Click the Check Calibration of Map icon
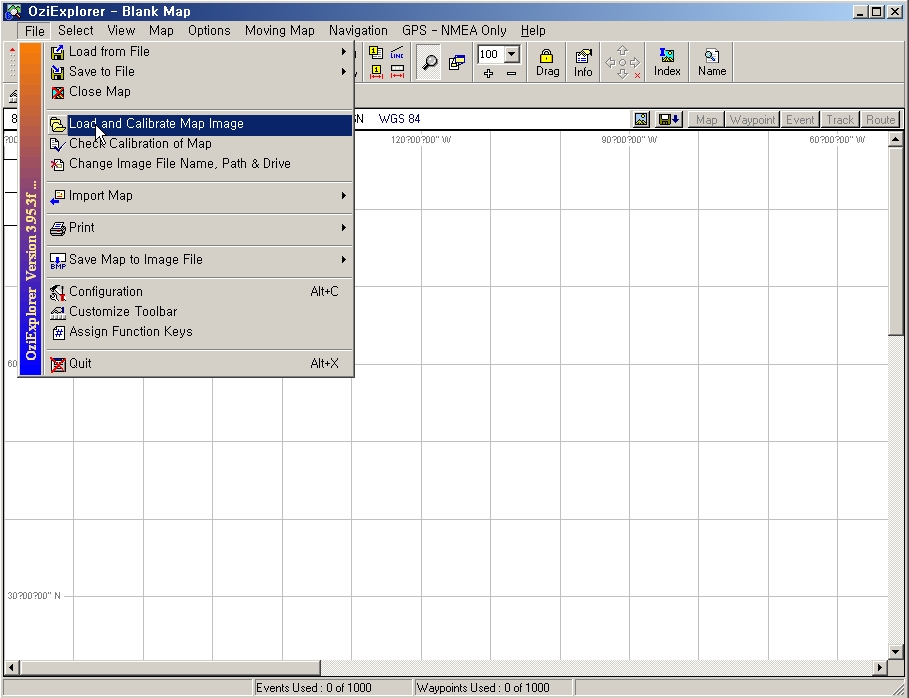This screenshot has height=698, width=909. [x=57, y=144]
